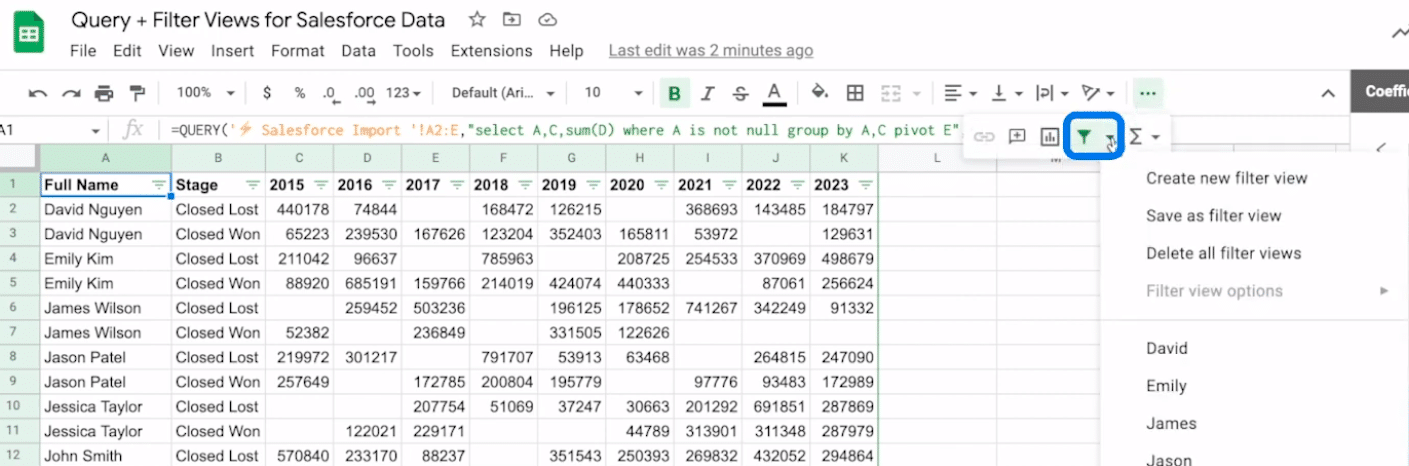
Task: Open the Help menu
Action: coord(566,51)
